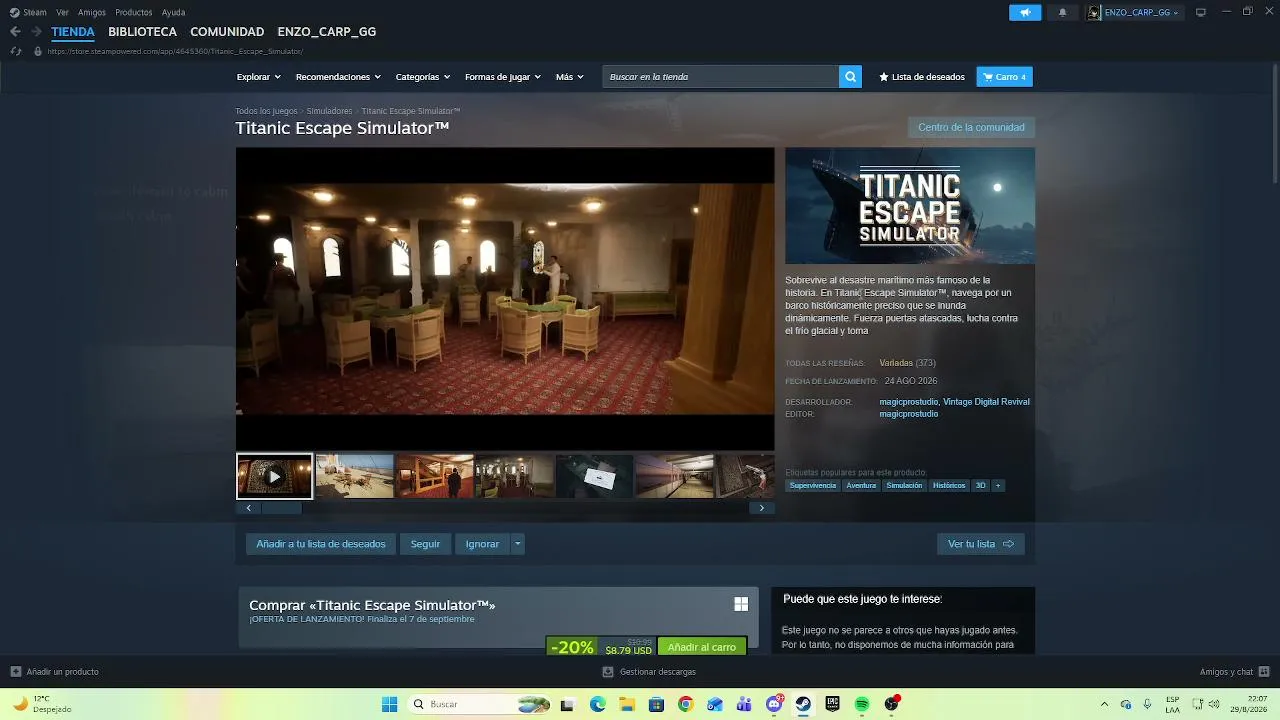Click the Seguir button
Image resolution: width=1280 pixels, height=720 pixels.
[x=425, y=544]
